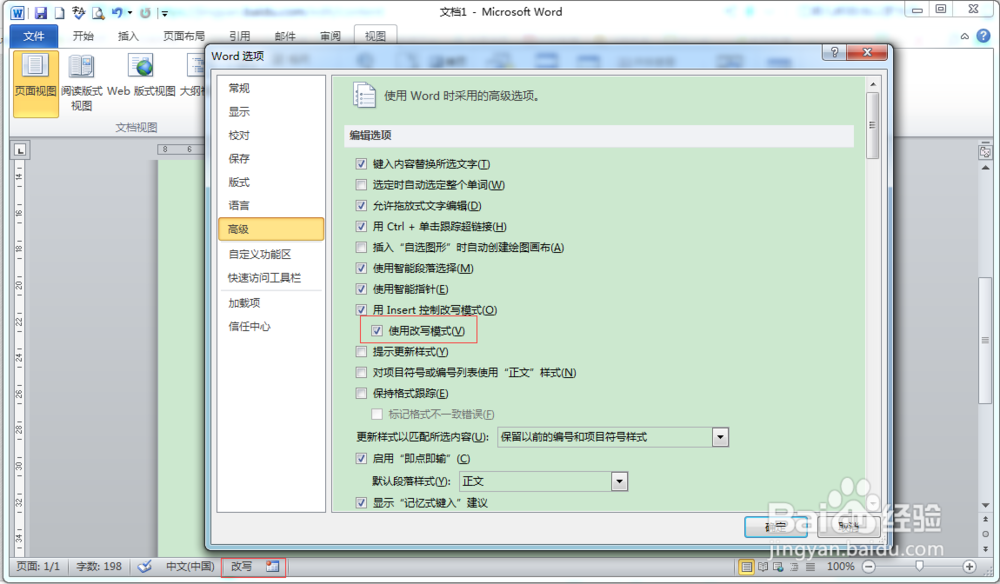Switch to the 审阅 ribbon tab
Screen dimensions: 1000x584
(330, 36)
